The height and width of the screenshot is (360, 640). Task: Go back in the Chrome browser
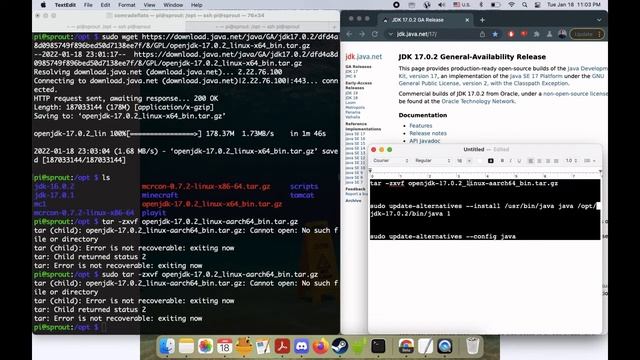(349, 34)
